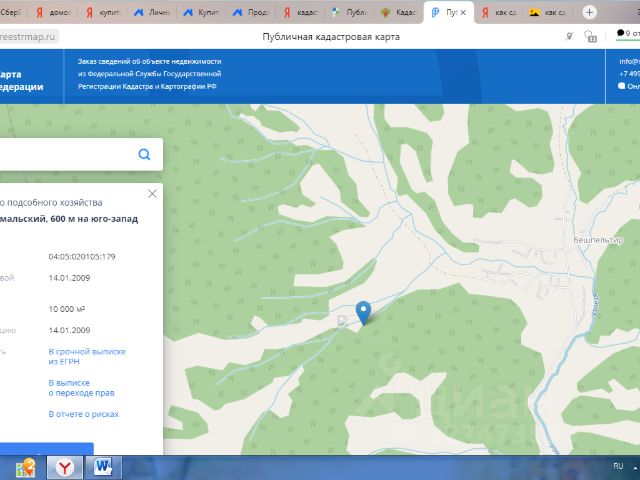Open the 'В отчете о рисках' link
640x480 pixels.
point(83,413)
